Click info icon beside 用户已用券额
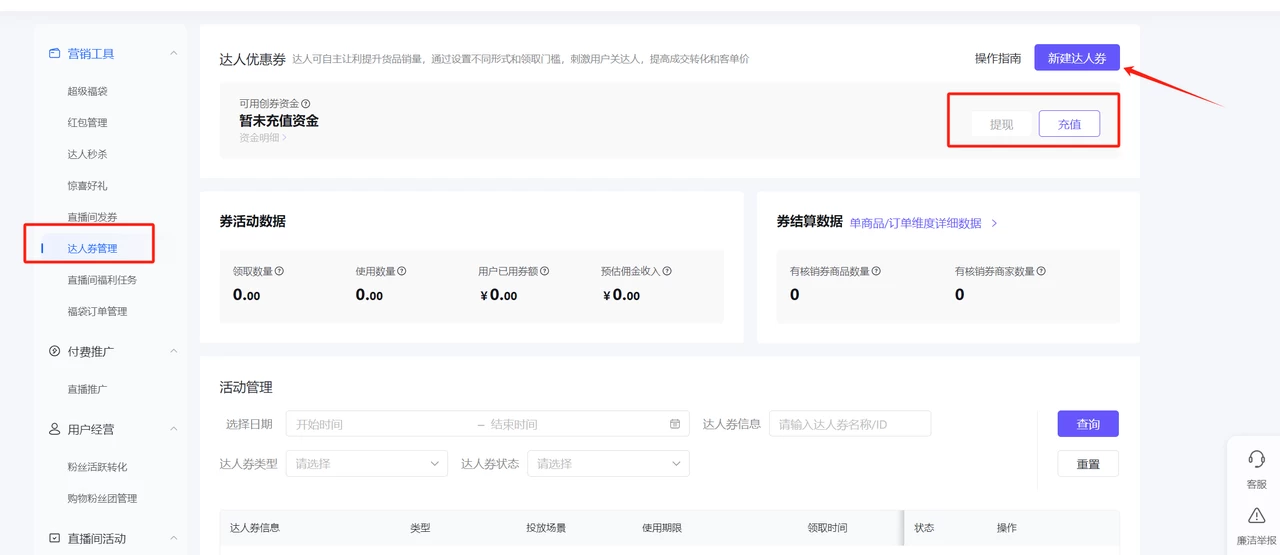1280x555 pixels. [x=545, y=271]
